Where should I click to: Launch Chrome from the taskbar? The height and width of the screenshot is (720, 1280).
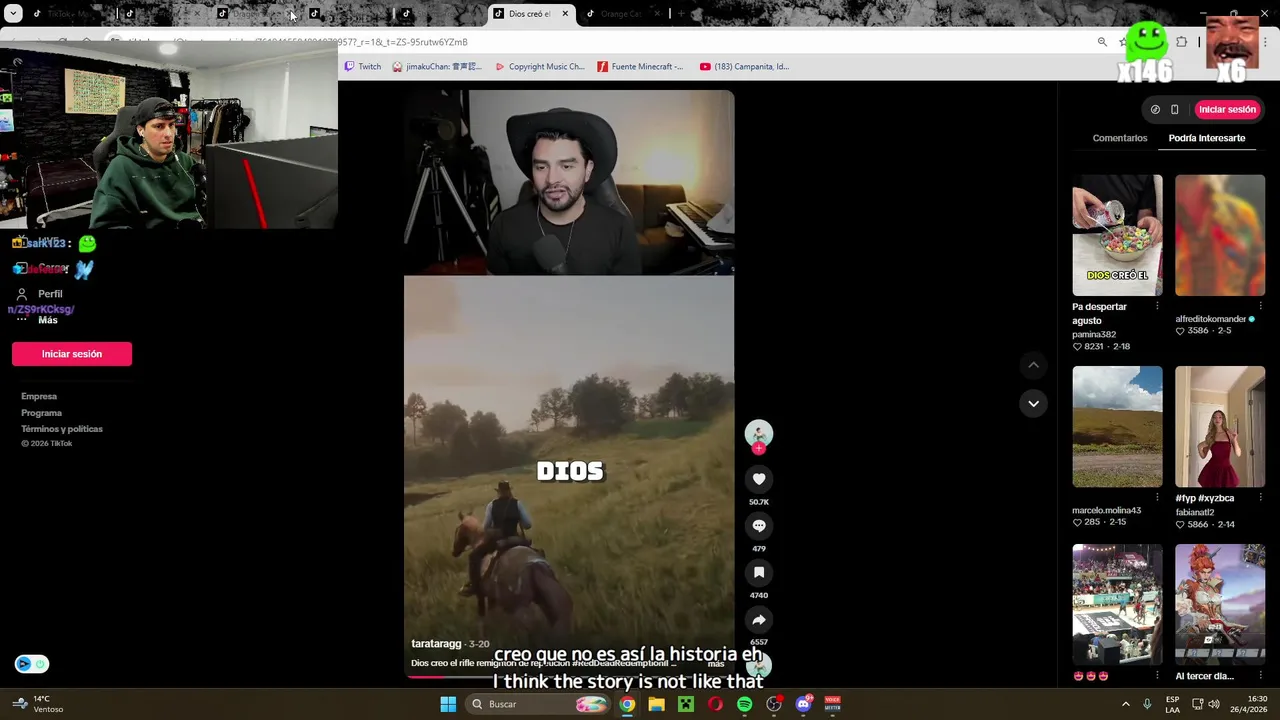(x=627, y=704)
